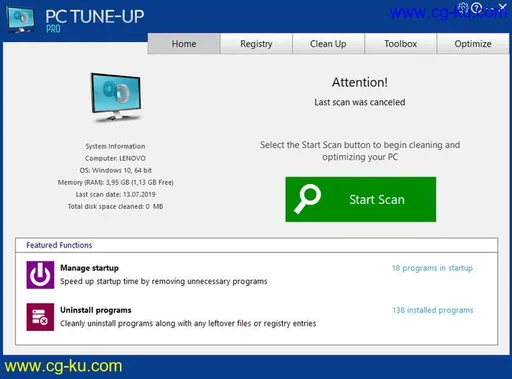Screen dimensions: 512x379
Task: Open settings gear icon in title bar
Action: coord(463,7)
